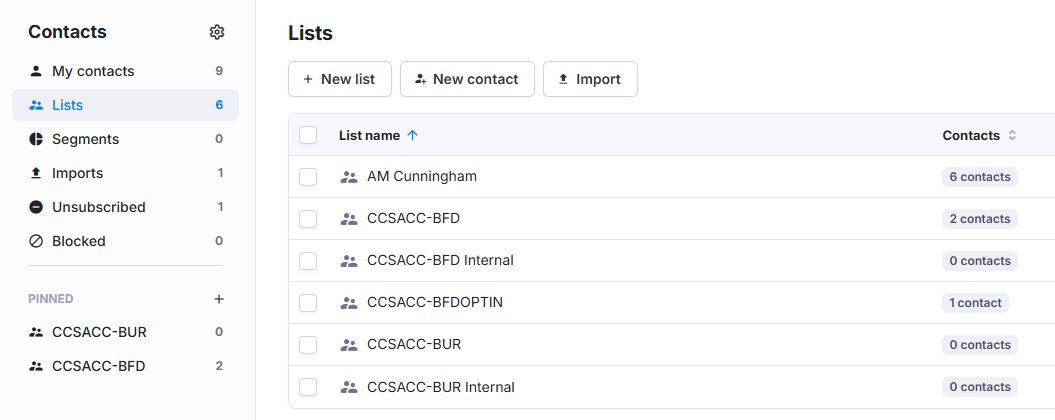
Task: Open the Lists section in sidebar
Action: pos(125,105)
